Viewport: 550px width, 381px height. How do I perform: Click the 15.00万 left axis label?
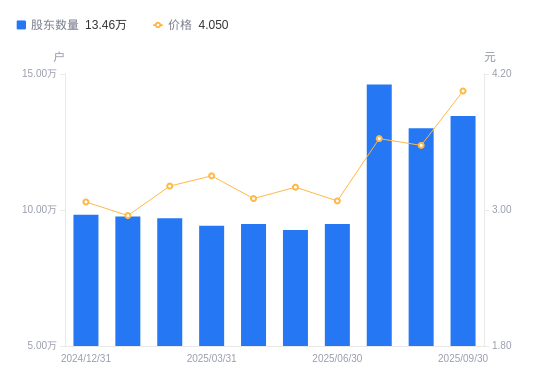(39, 73)
